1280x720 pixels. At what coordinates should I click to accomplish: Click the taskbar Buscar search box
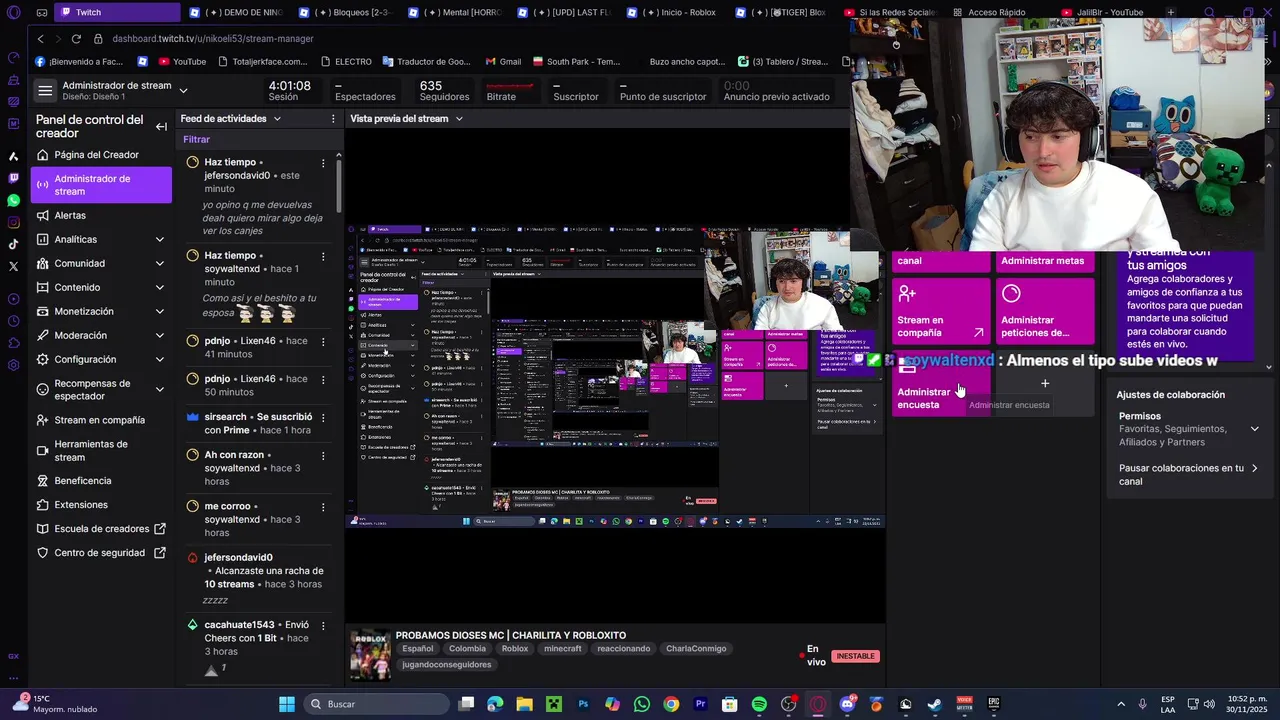pos(376,704)
